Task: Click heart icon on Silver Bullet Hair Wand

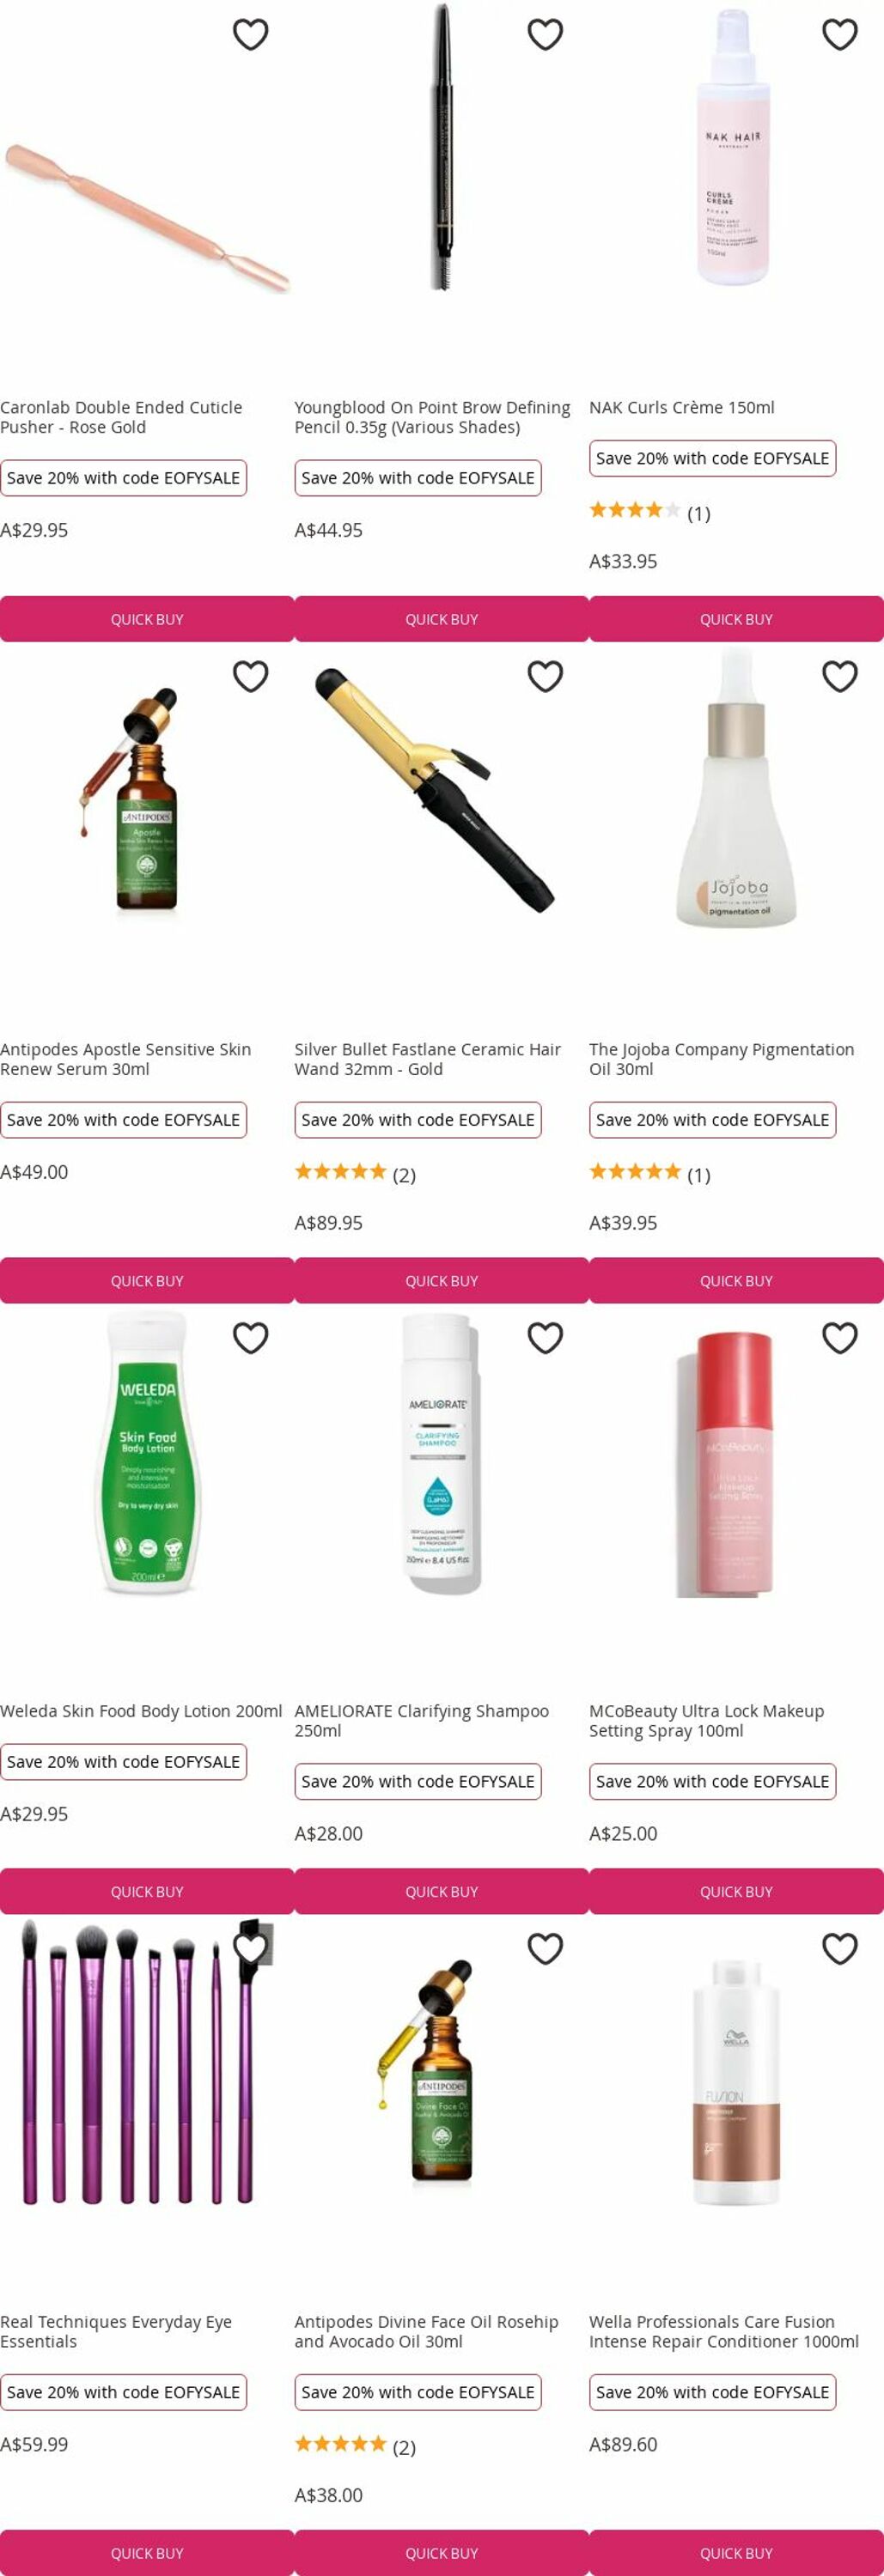Action: pyautogui.click(x=545, y=677)
